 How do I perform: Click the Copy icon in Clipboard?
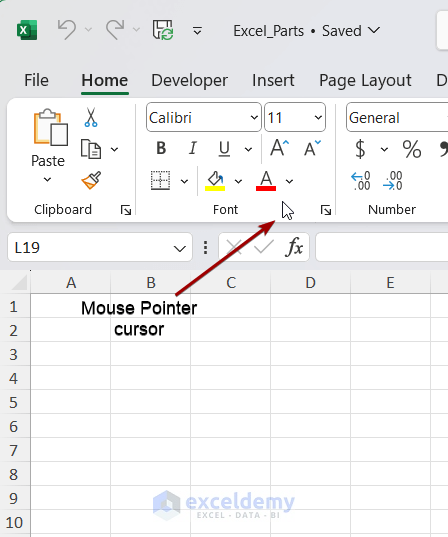point(91,149)
